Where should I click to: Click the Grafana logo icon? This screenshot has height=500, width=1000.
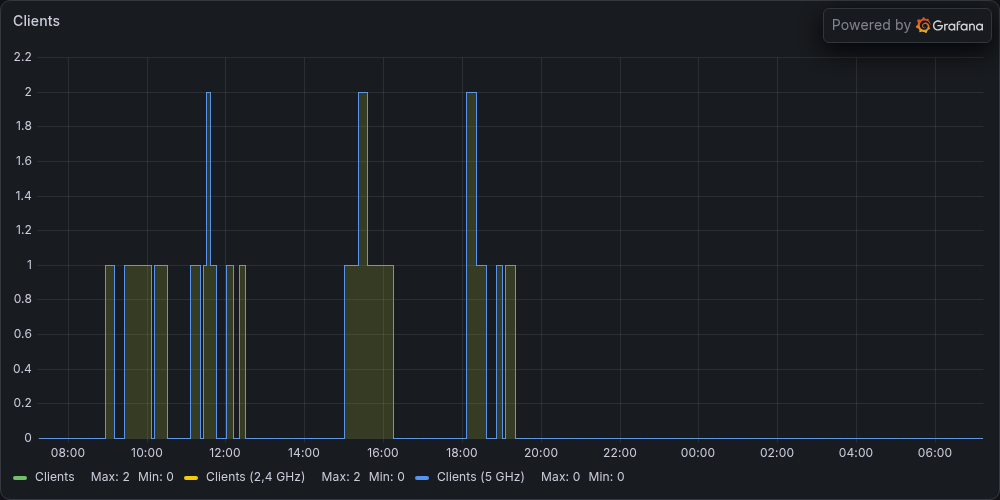(923, 26)
